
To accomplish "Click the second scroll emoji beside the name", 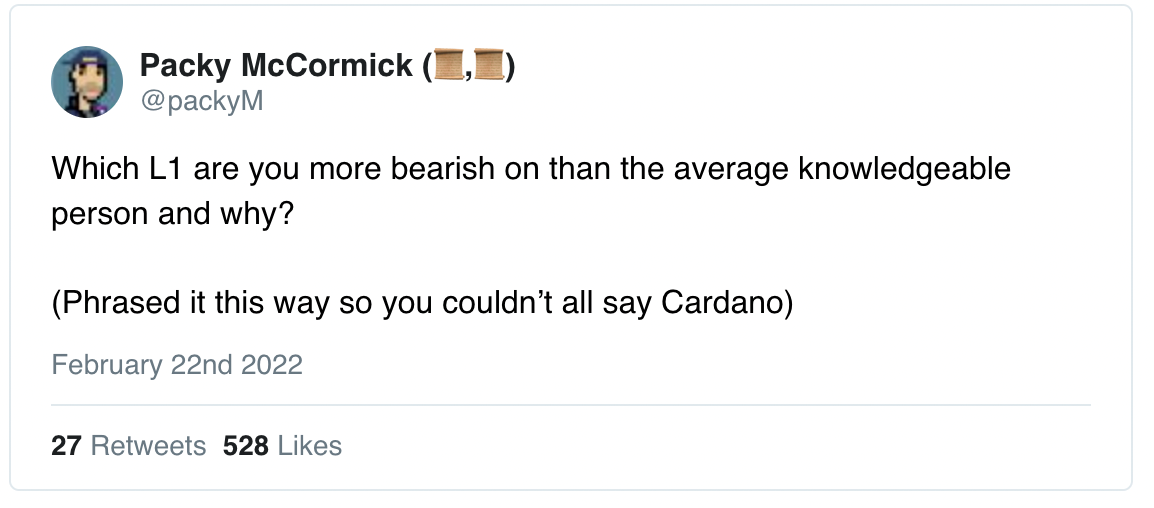I will (488, 66).
